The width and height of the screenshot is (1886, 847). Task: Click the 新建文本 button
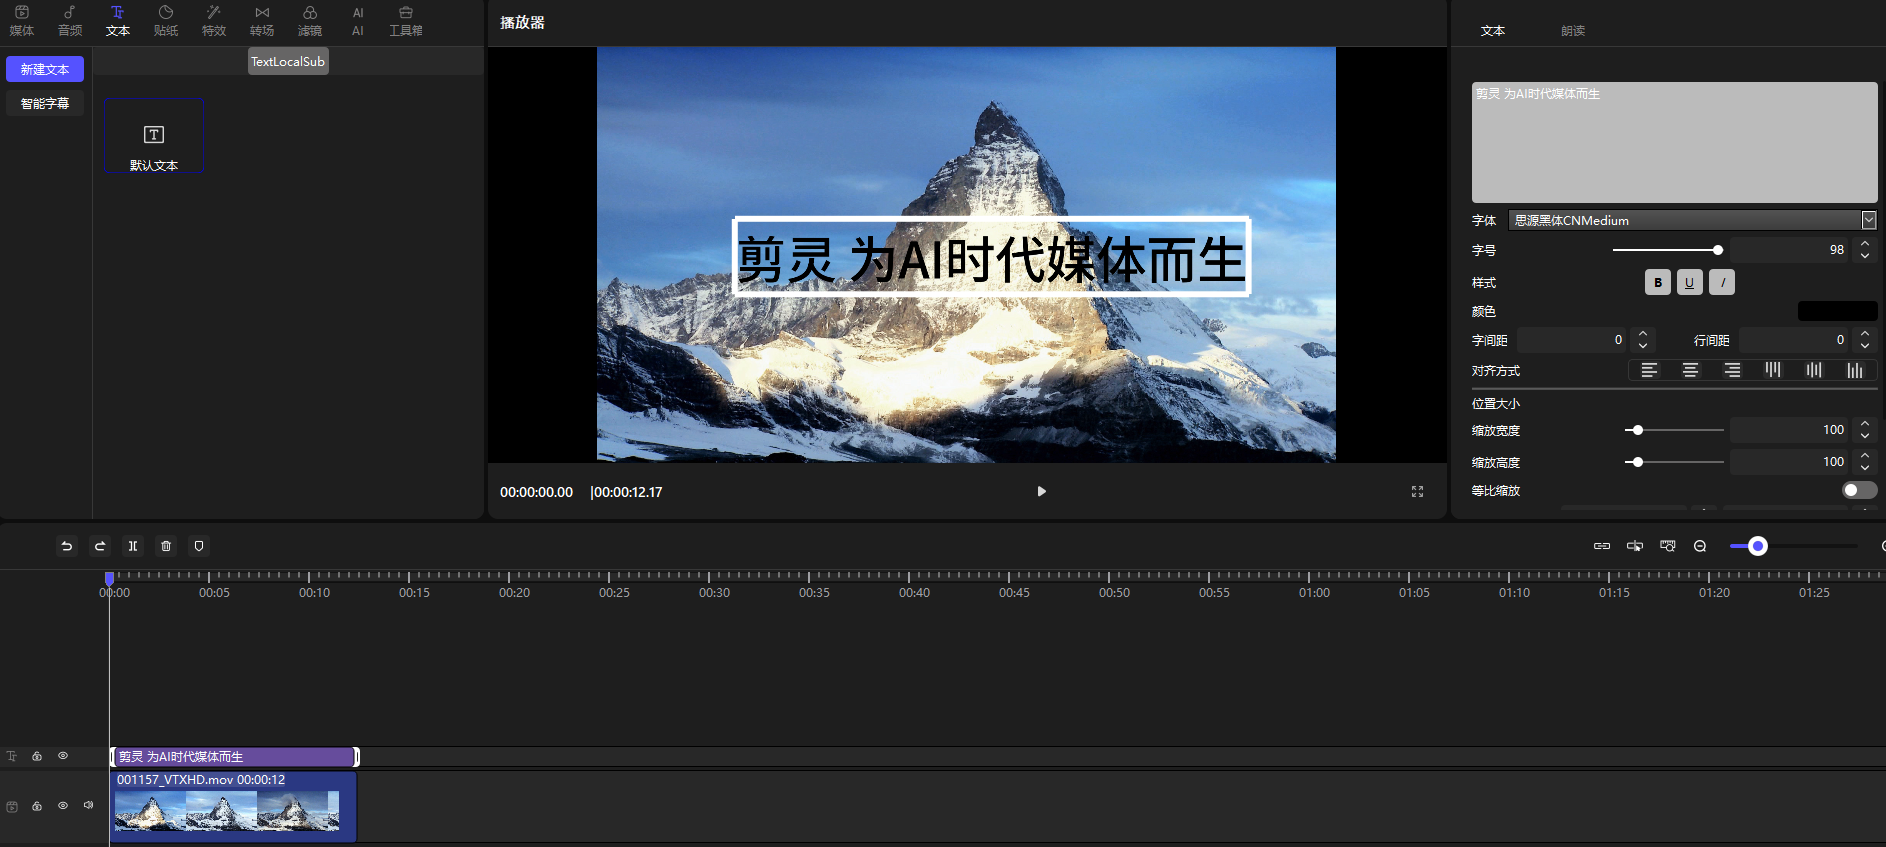pyautogui.click(x=45, y=69)
